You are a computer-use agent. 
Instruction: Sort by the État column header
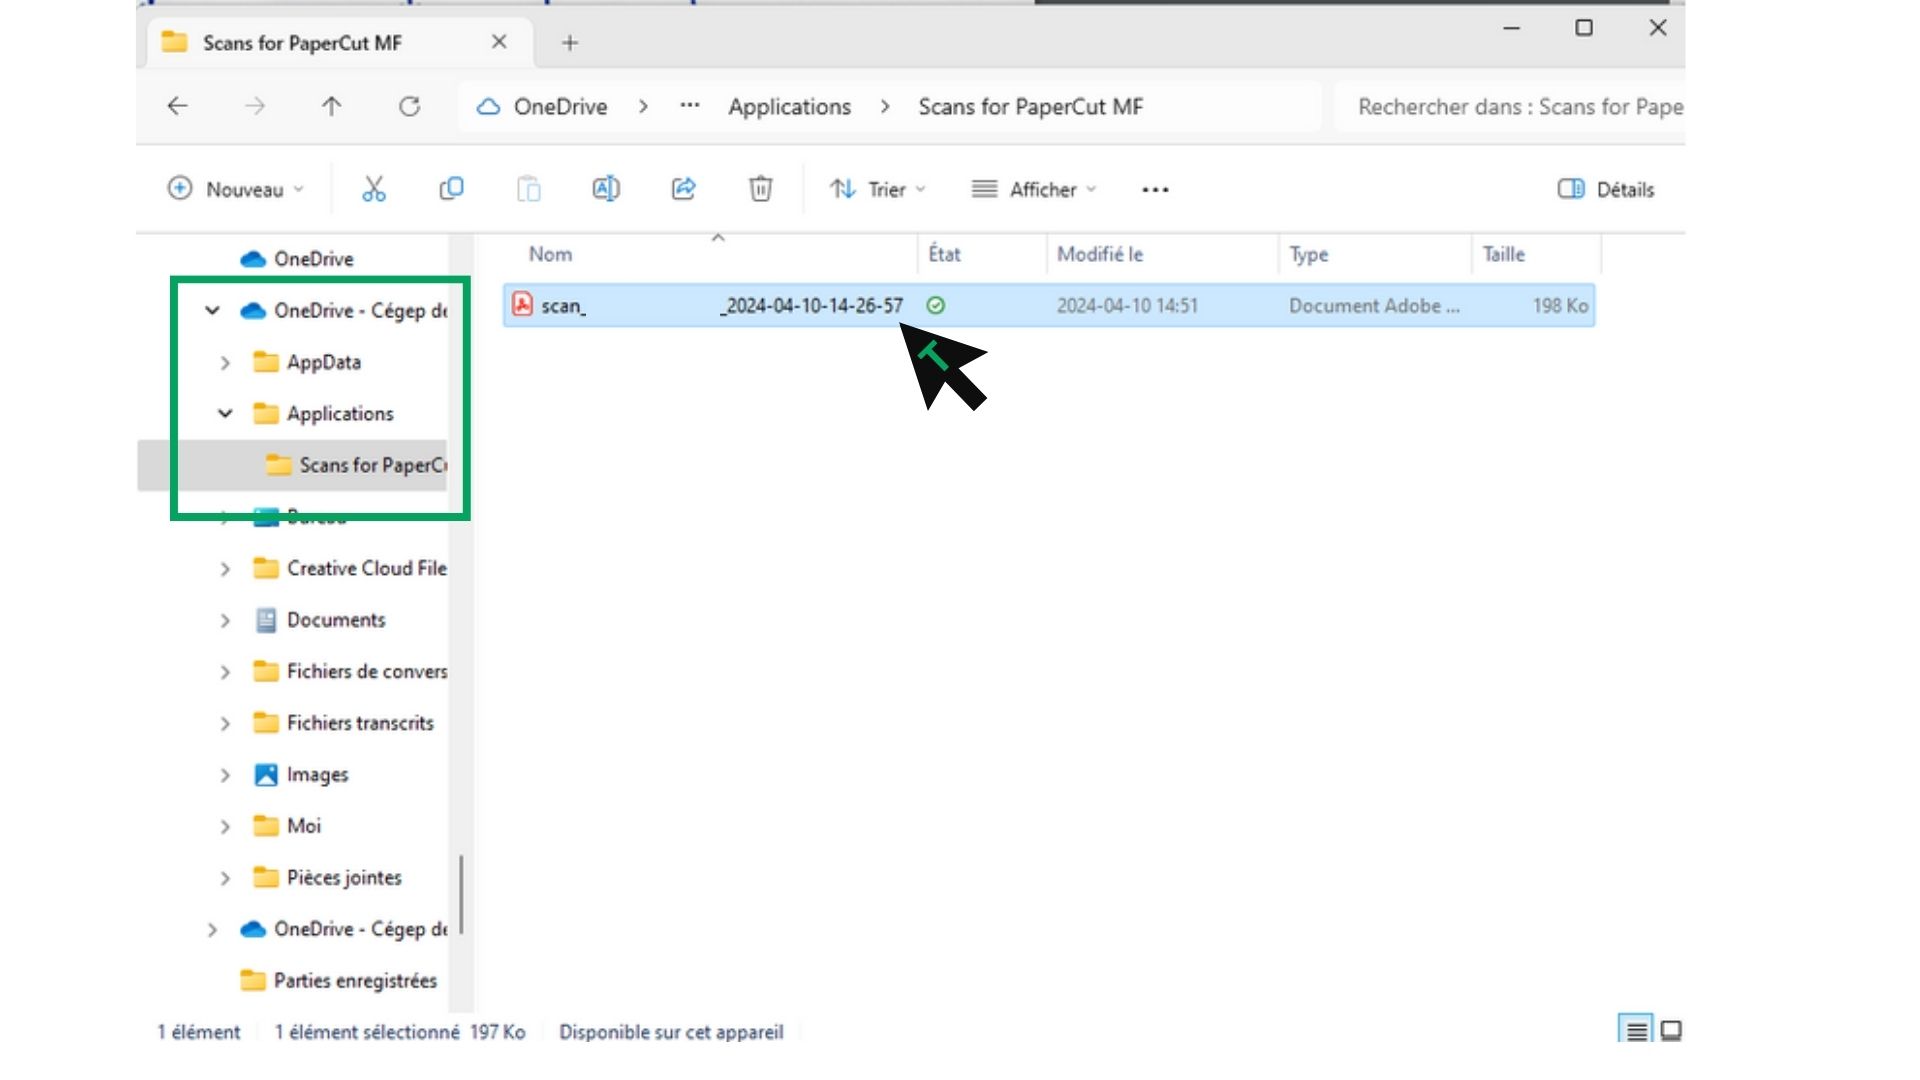click(x=944, y=254)
